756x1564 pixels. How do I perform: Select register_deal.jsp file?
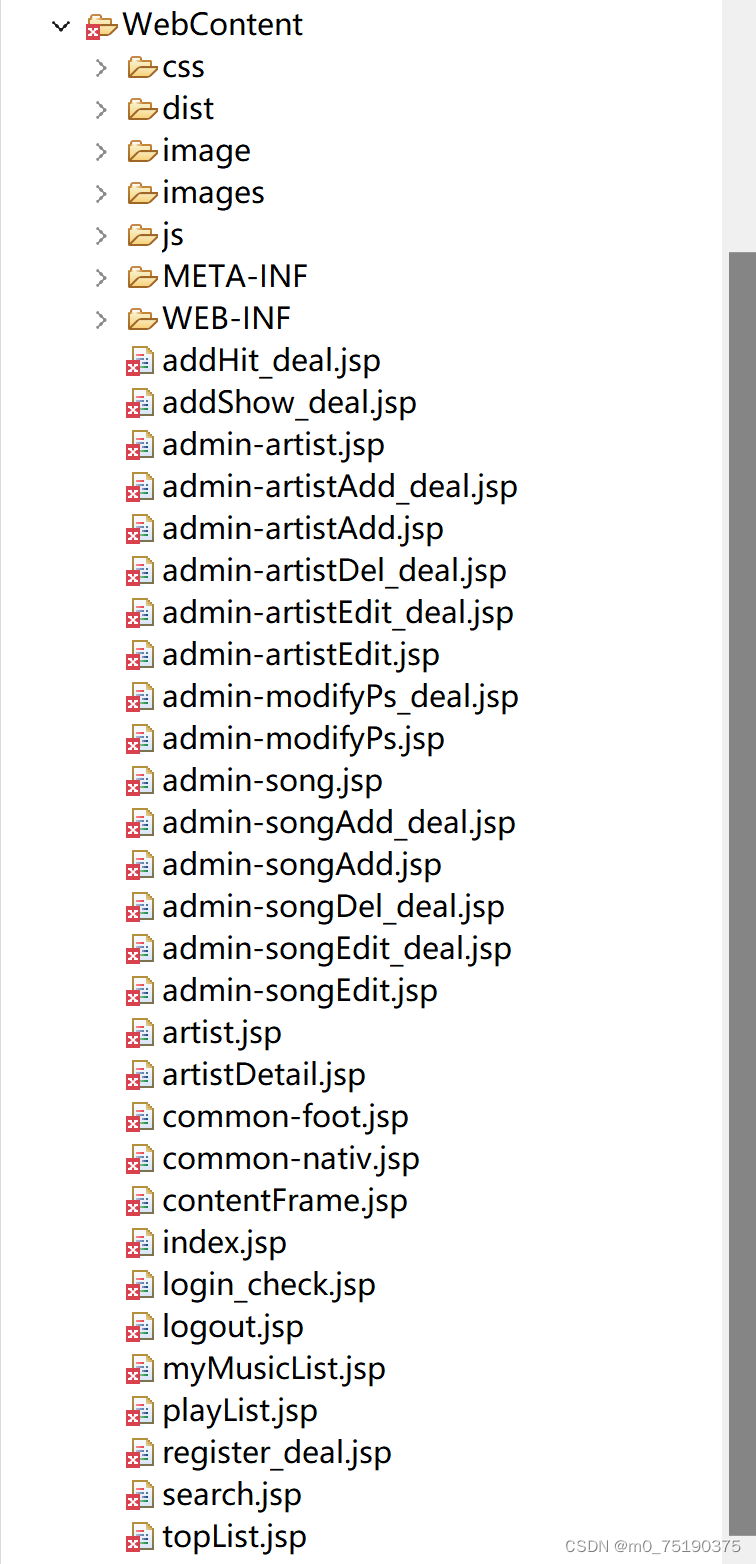[x=277, y=1453]
